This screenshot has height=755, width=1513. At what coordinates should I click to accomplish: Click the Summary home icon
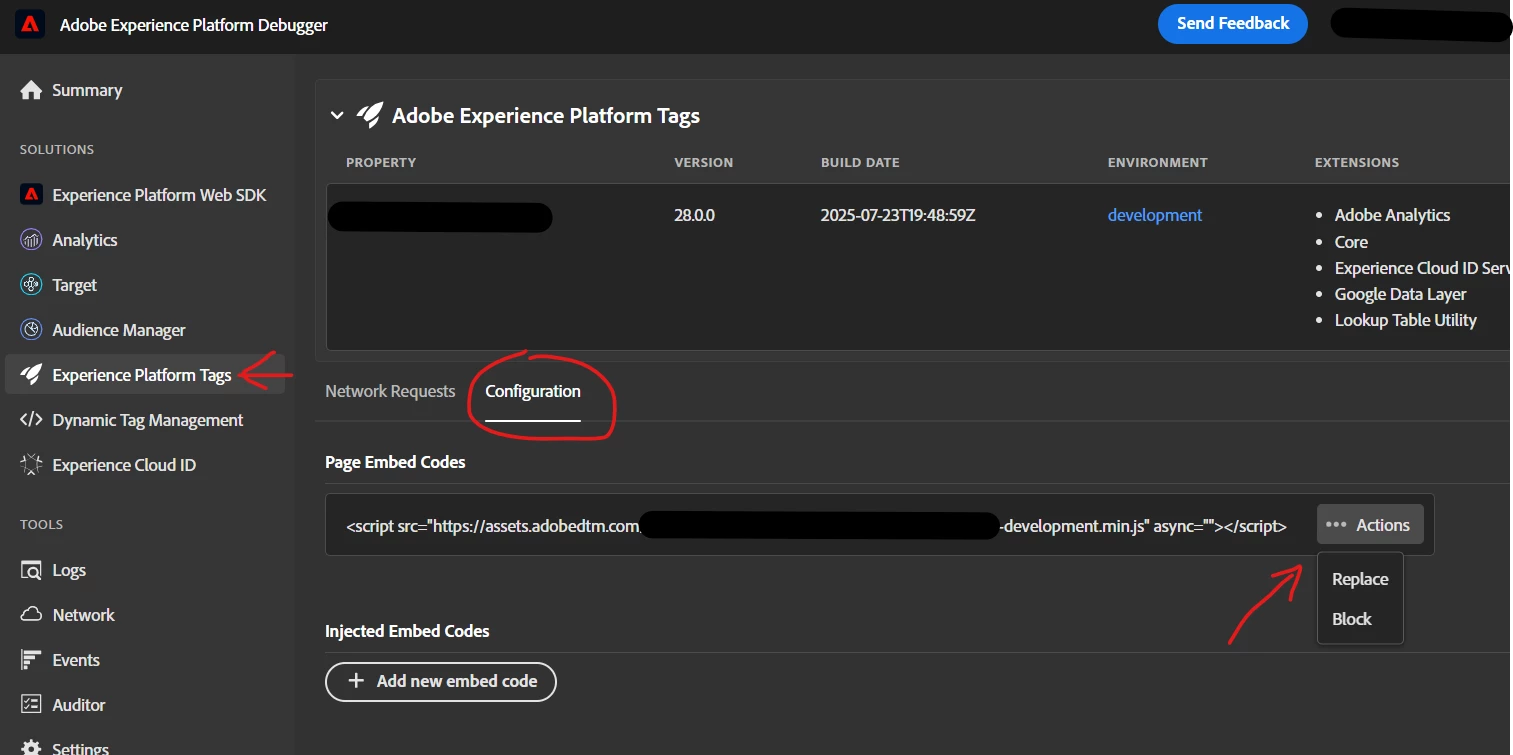pos(31,90)
